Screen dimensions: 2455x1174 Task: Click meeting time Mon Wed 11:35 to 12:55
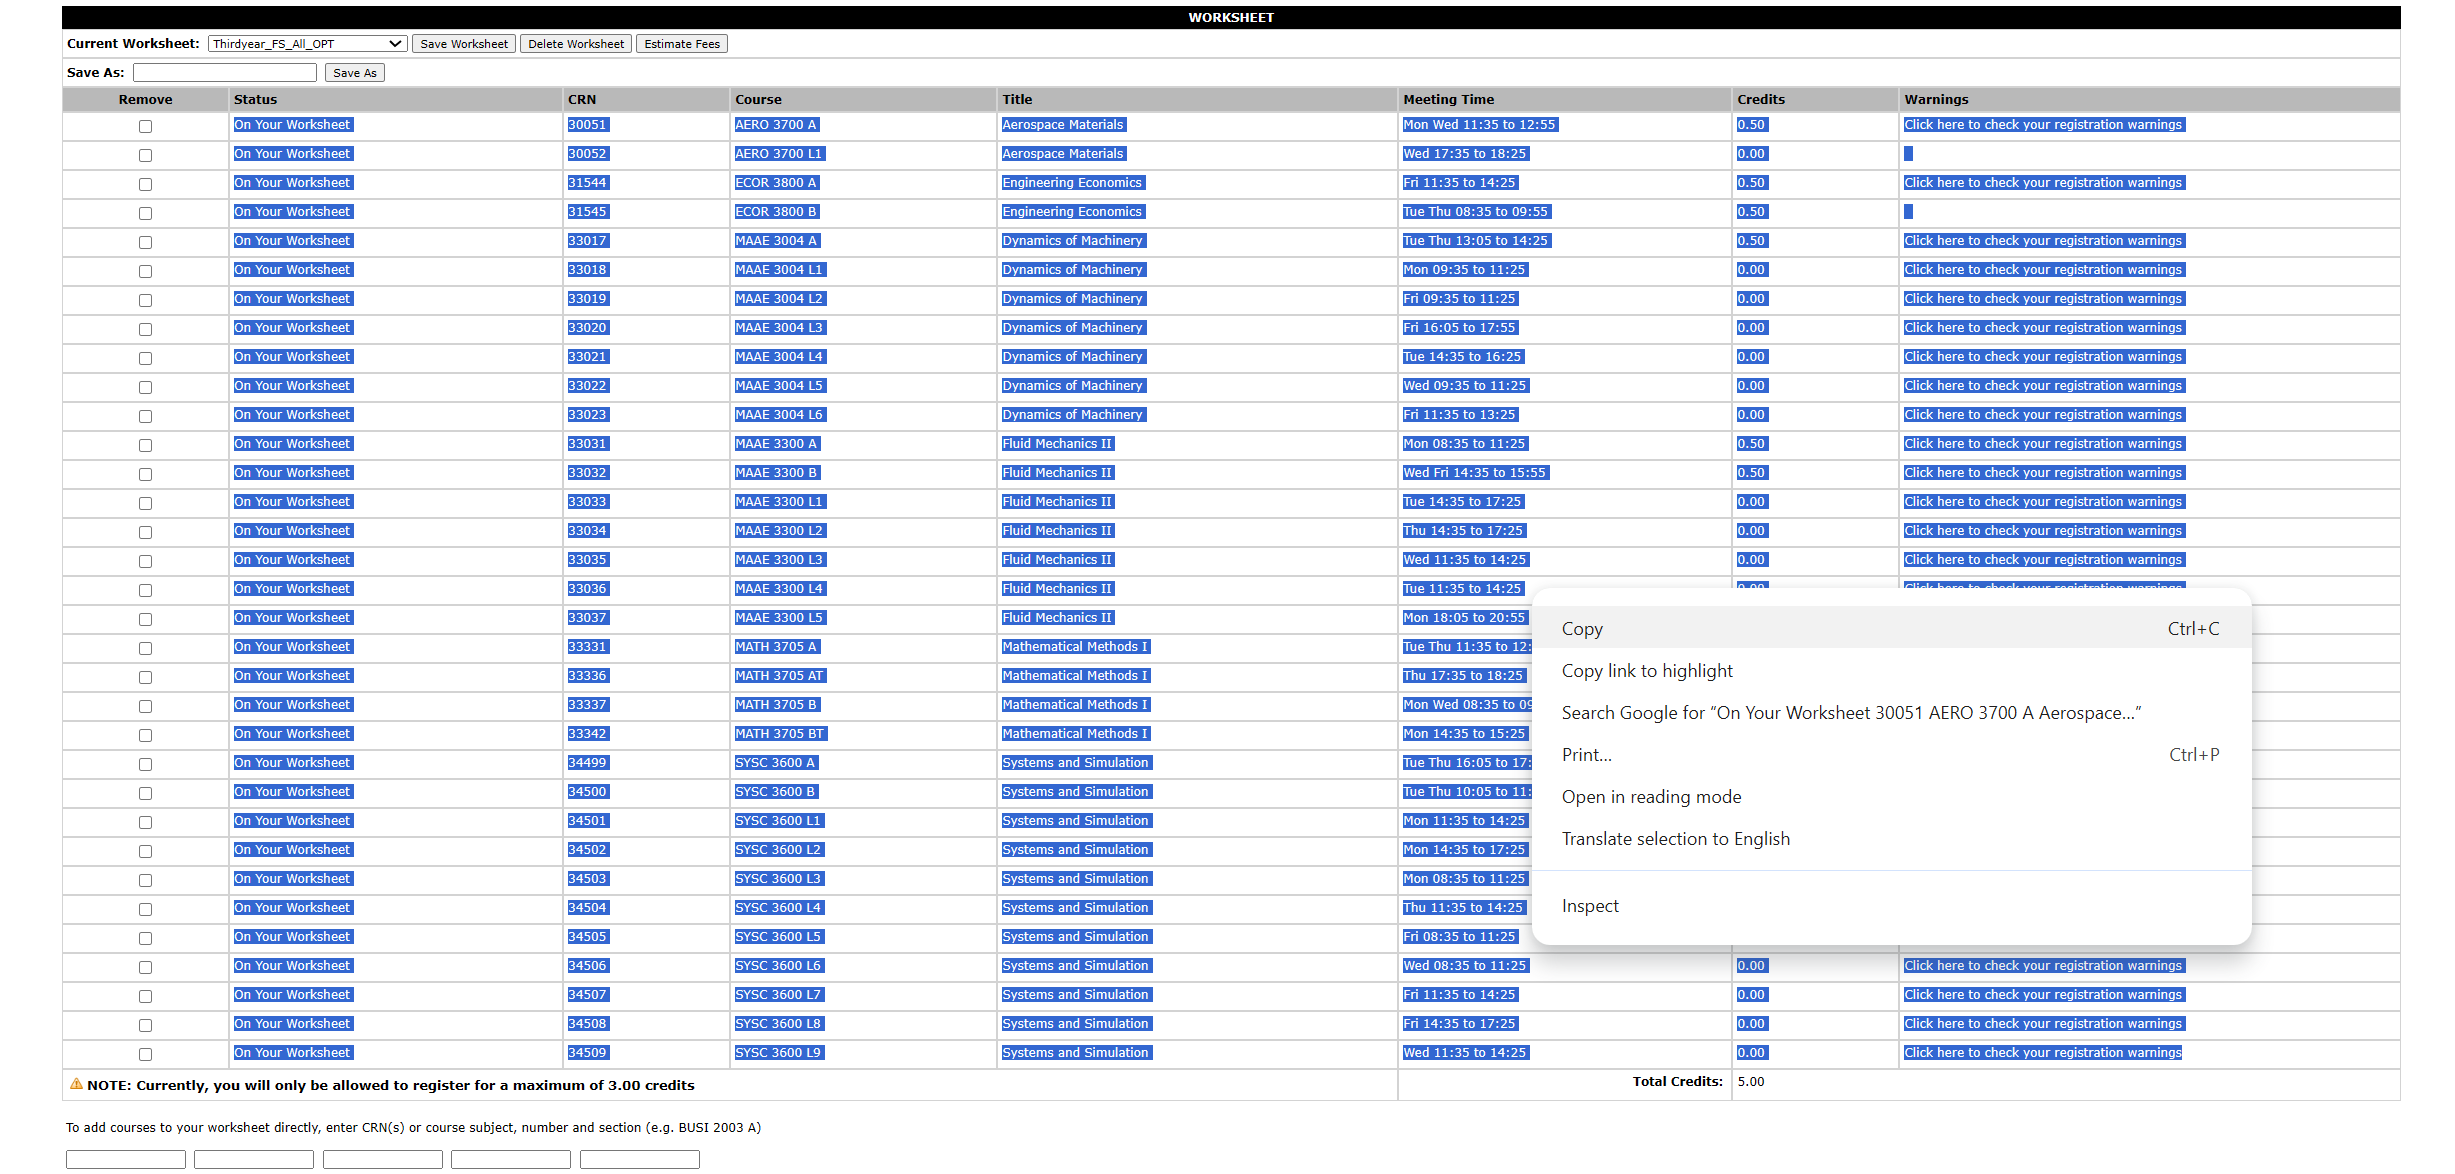coord(1480,125)
